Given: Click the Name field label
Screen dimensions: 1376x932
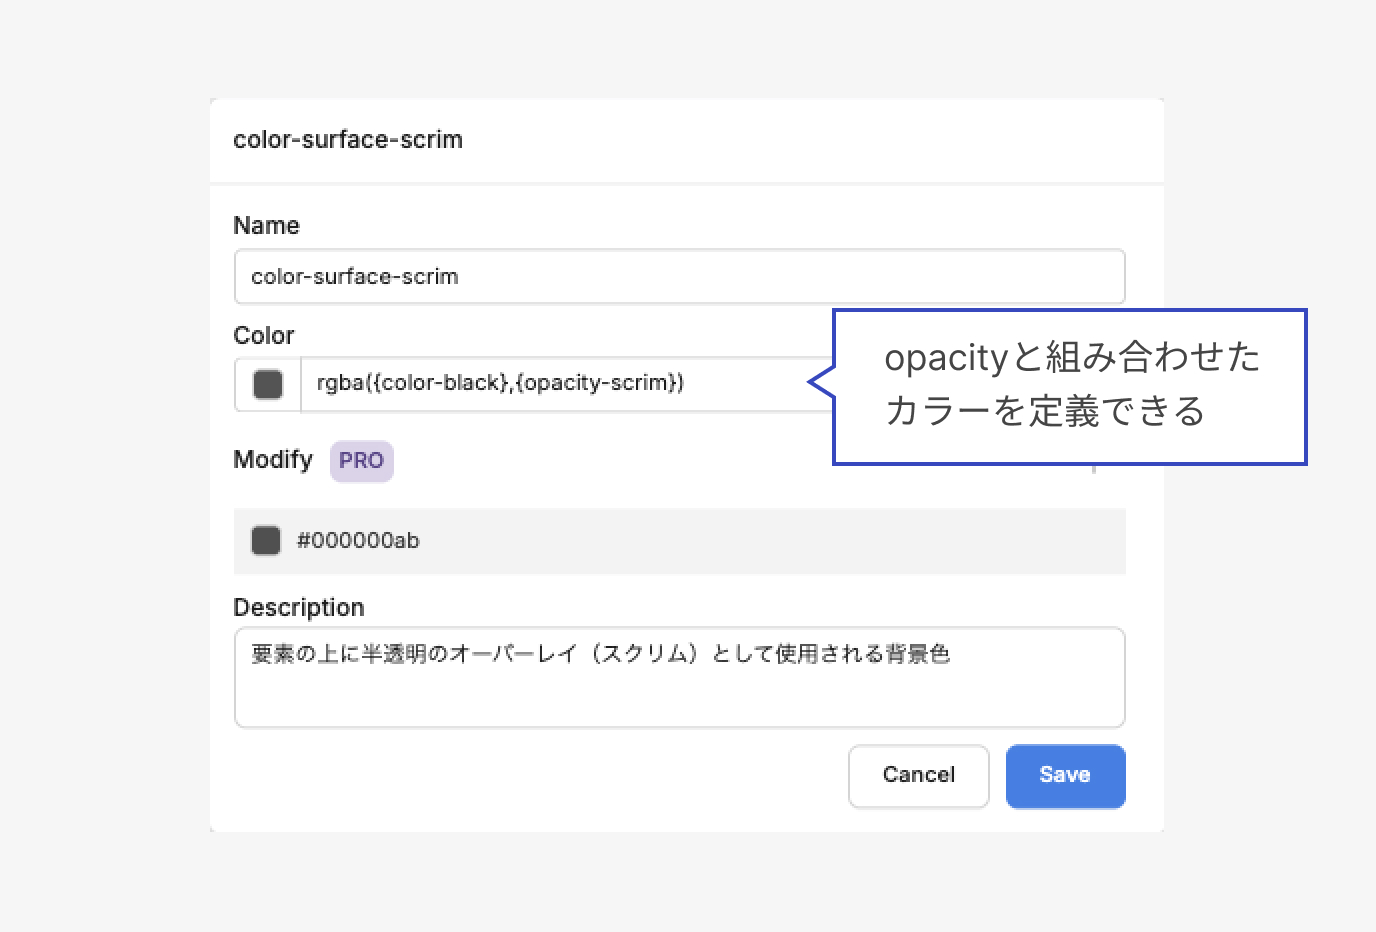Looking at the screenshot, I should tap(266, 226).
